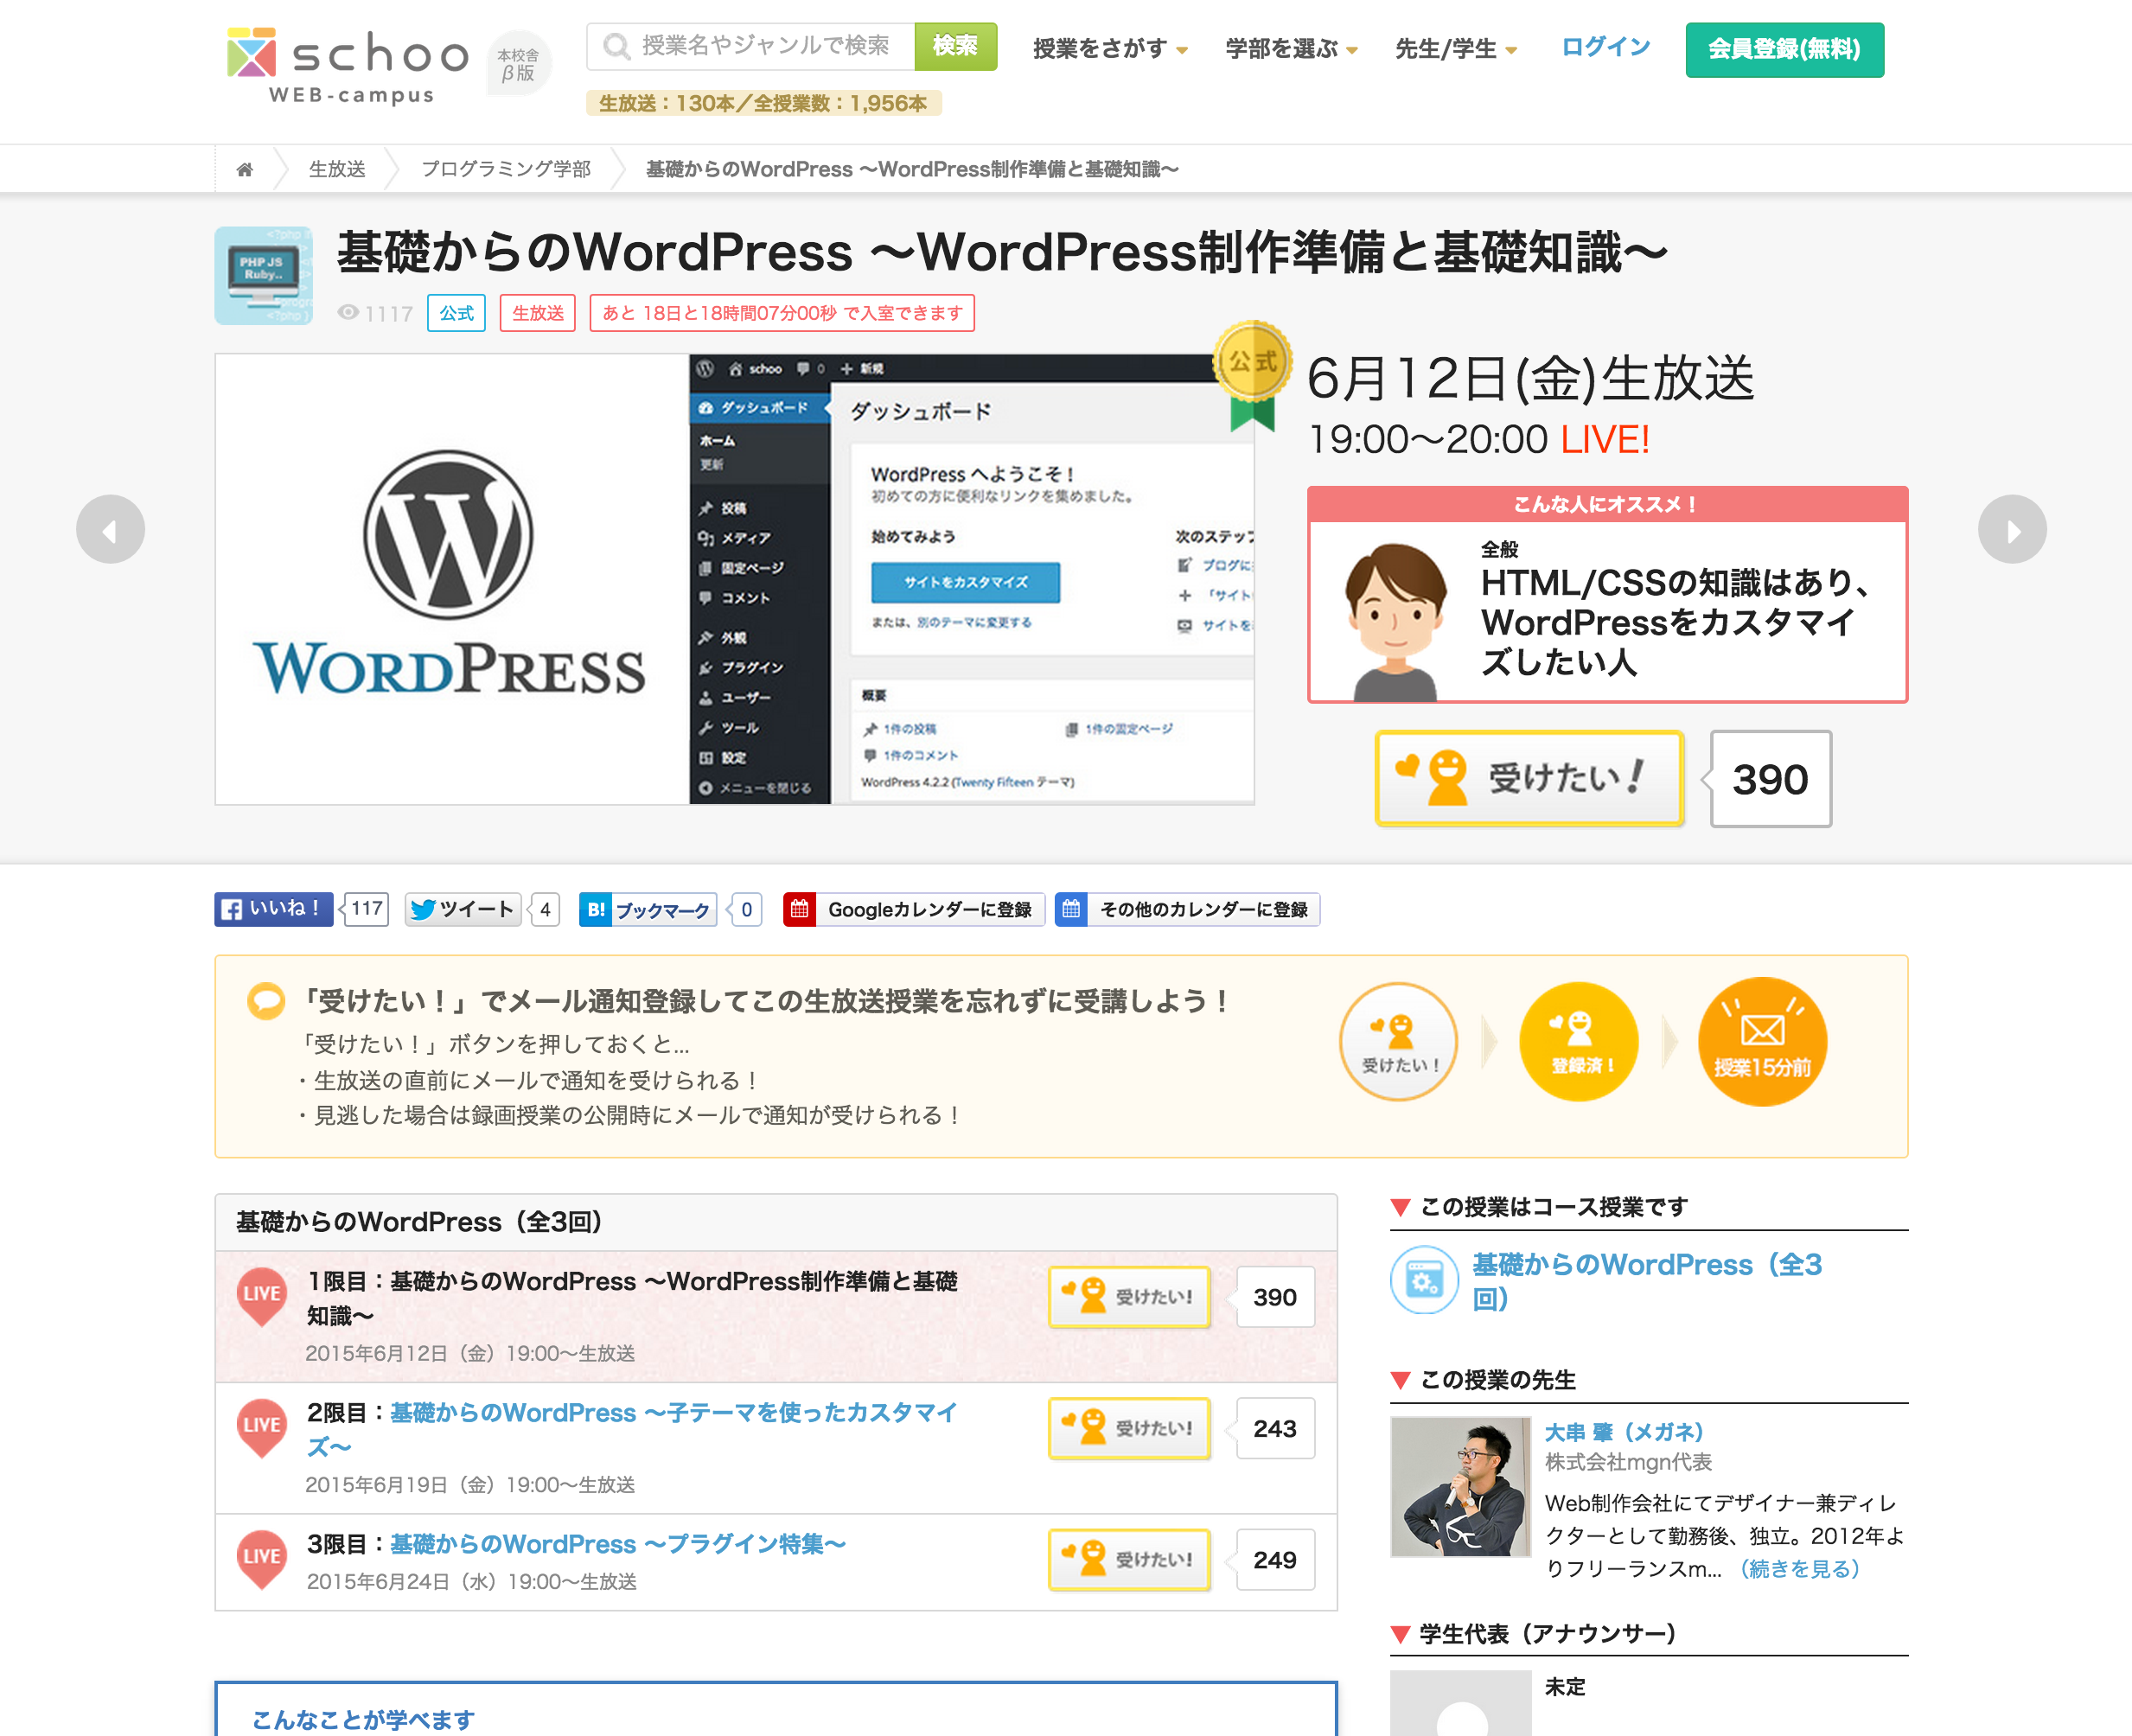Click the 公式 gold medal badge
This screenshot has height=1736, width=2132.
click(1252, 375)
